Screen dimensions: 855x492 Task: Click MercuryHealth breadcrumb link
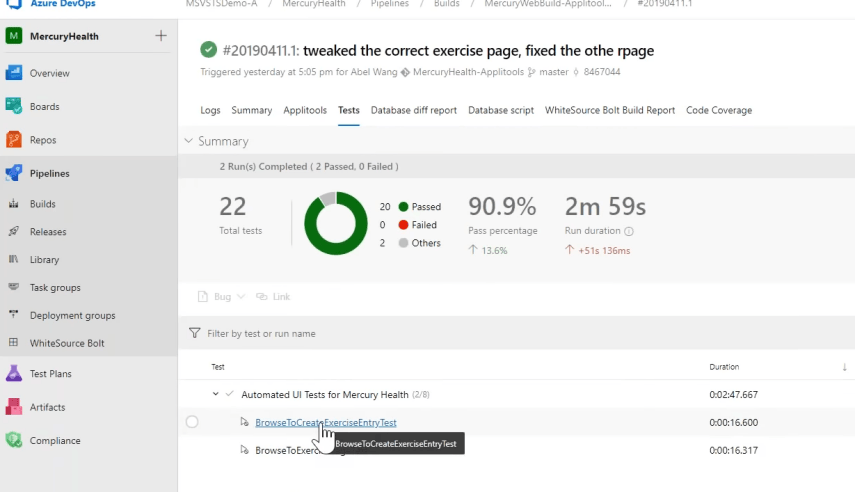314,3
